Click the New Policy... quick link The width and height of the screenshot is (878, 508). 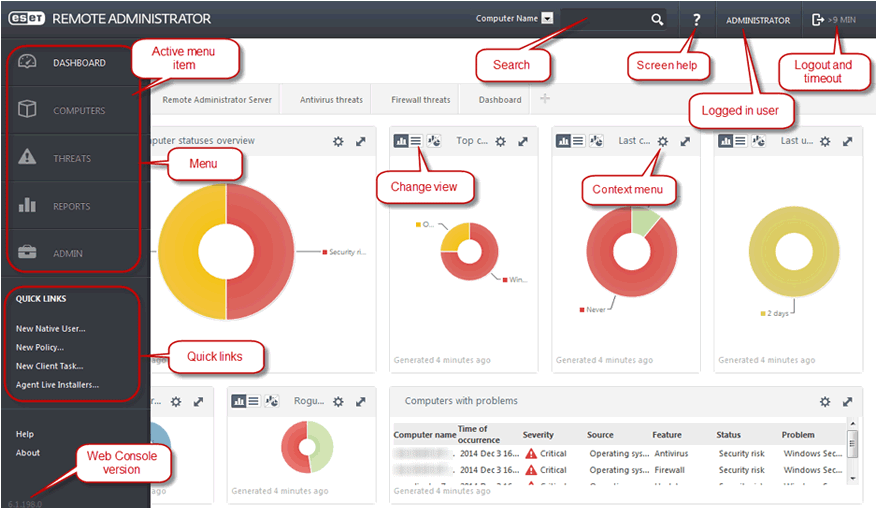point(40,347)
